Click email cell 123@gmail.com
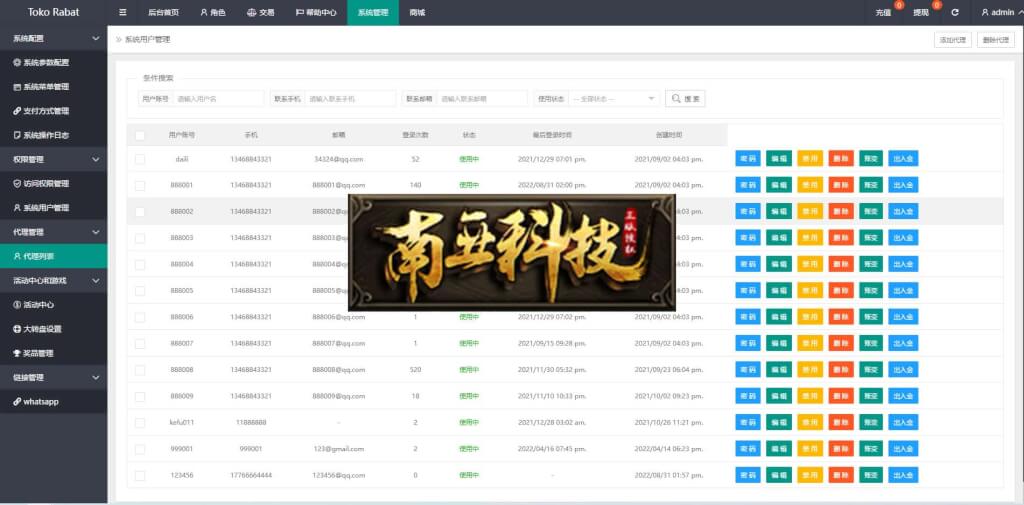 coord(338,449)
